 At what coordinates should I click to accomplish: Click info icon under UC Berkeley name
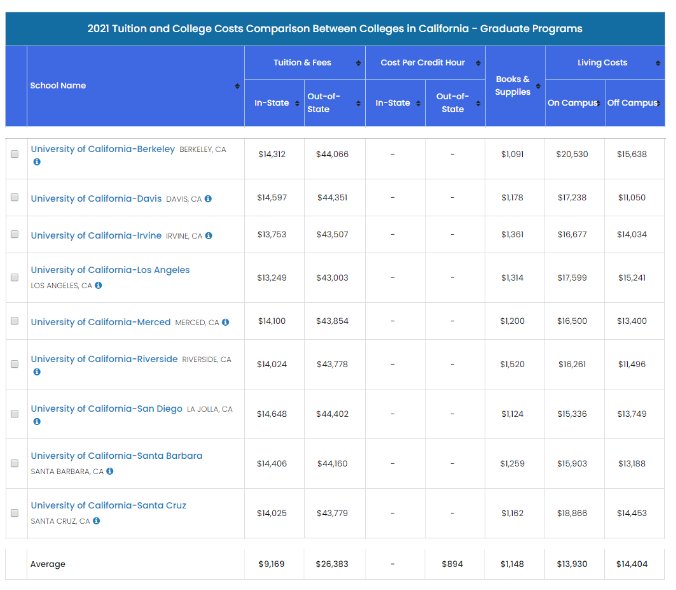36,162
